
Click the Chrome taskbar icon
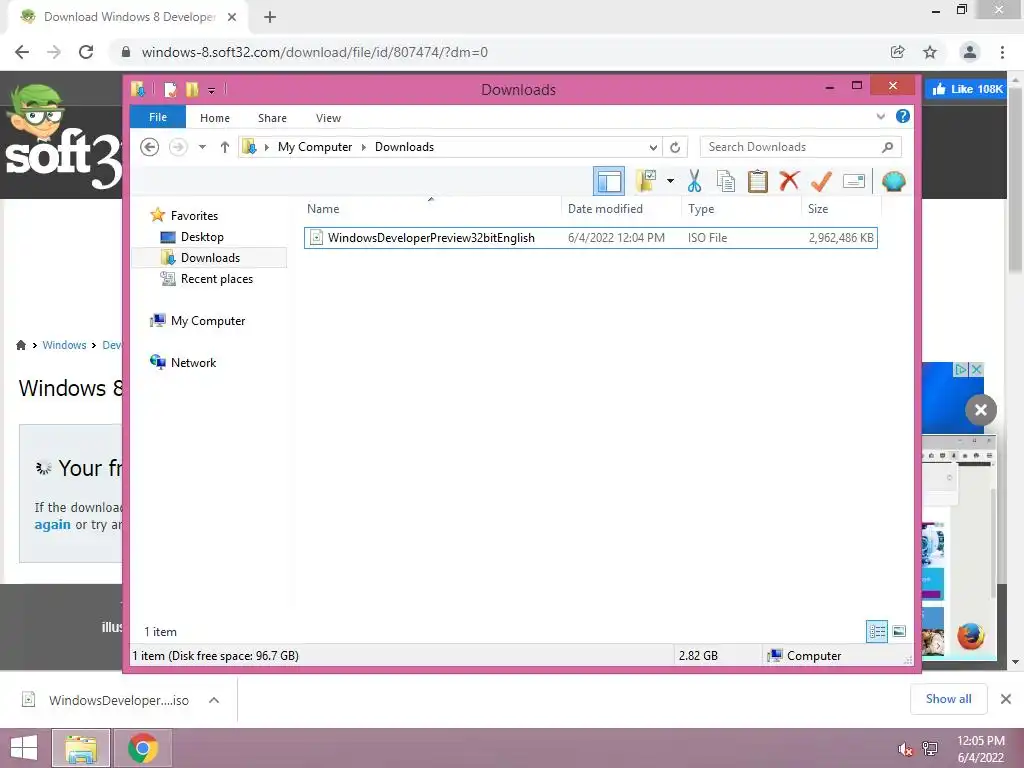coord(142,748)
